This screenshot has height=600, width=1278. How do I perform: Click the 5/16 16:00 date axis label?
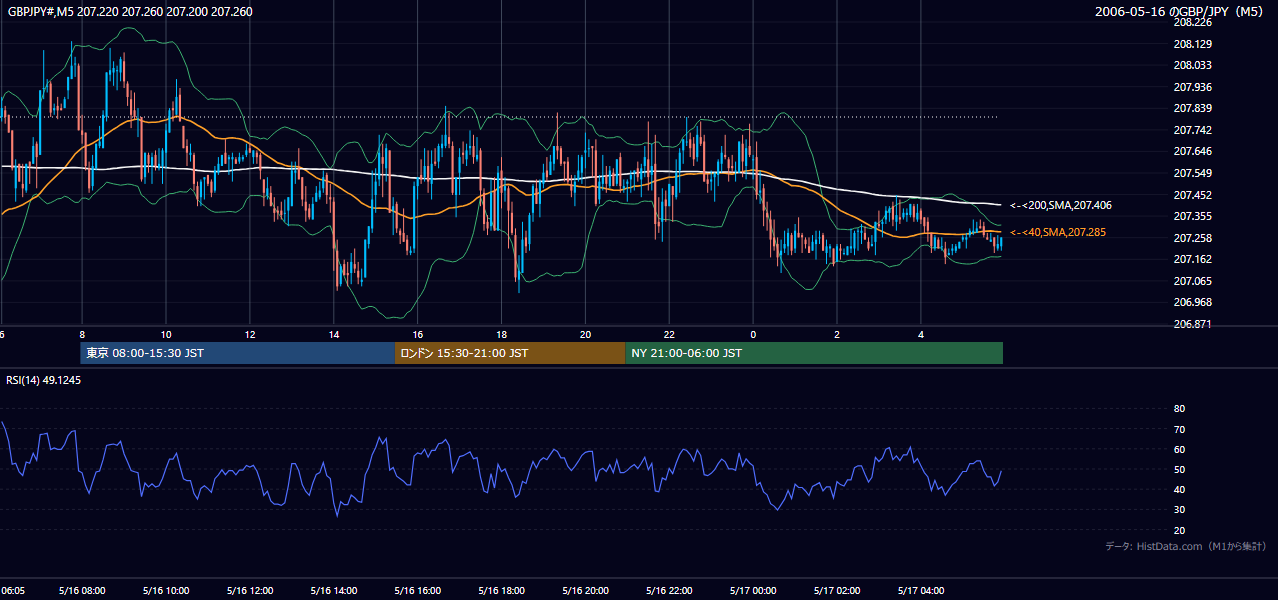click(418, 591)
